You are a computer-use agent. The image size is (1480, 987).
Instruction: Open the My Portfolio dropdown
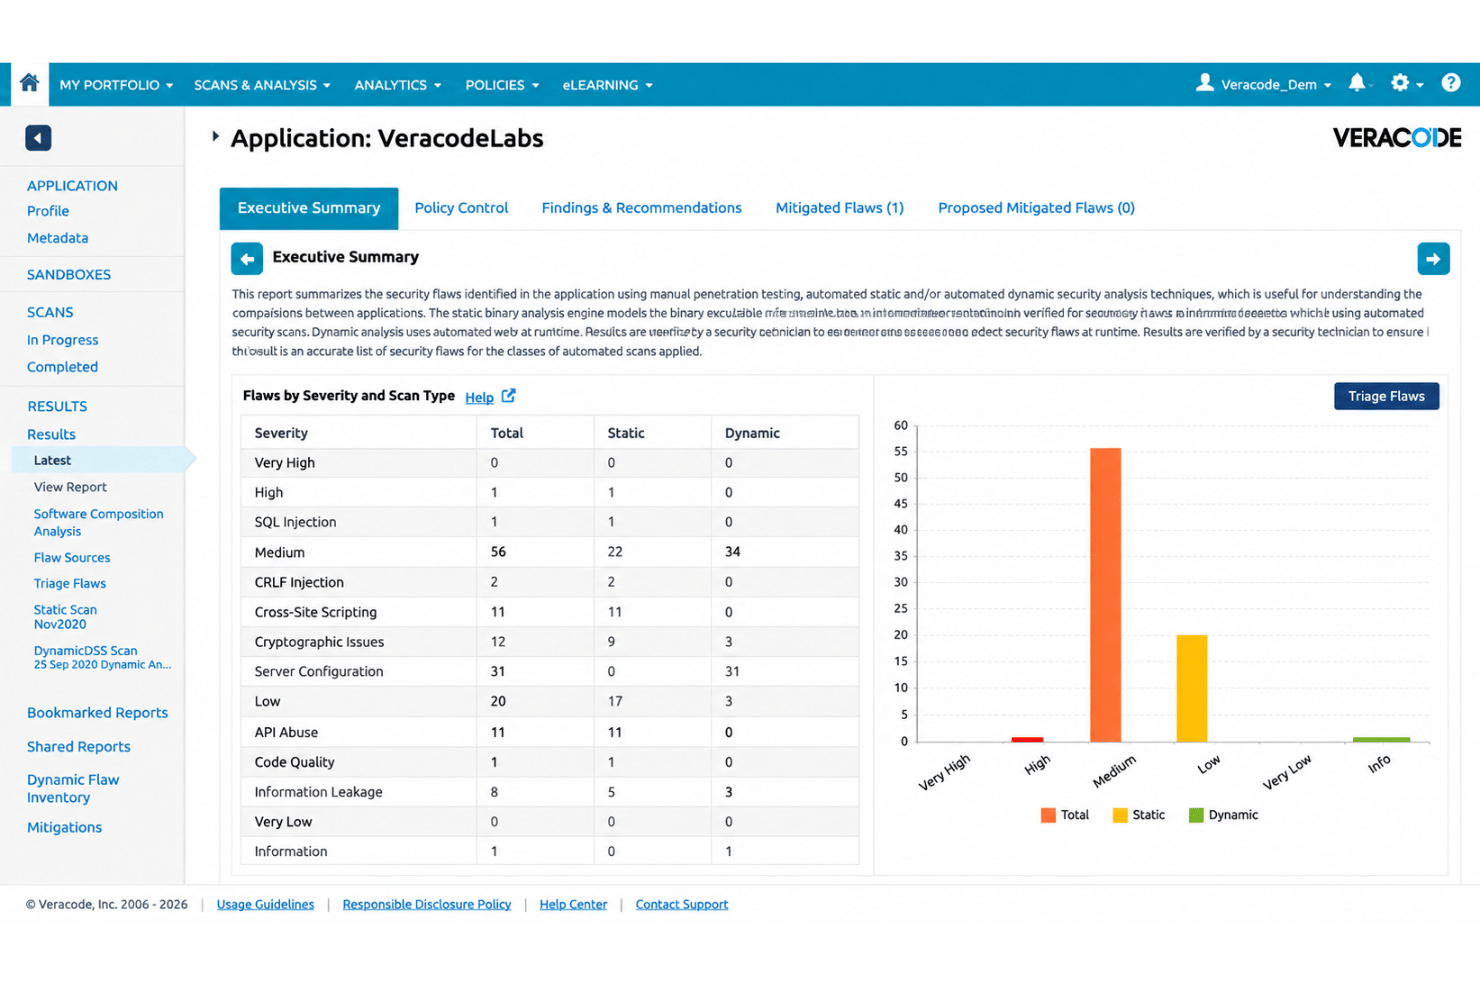[x=116, y=85]
